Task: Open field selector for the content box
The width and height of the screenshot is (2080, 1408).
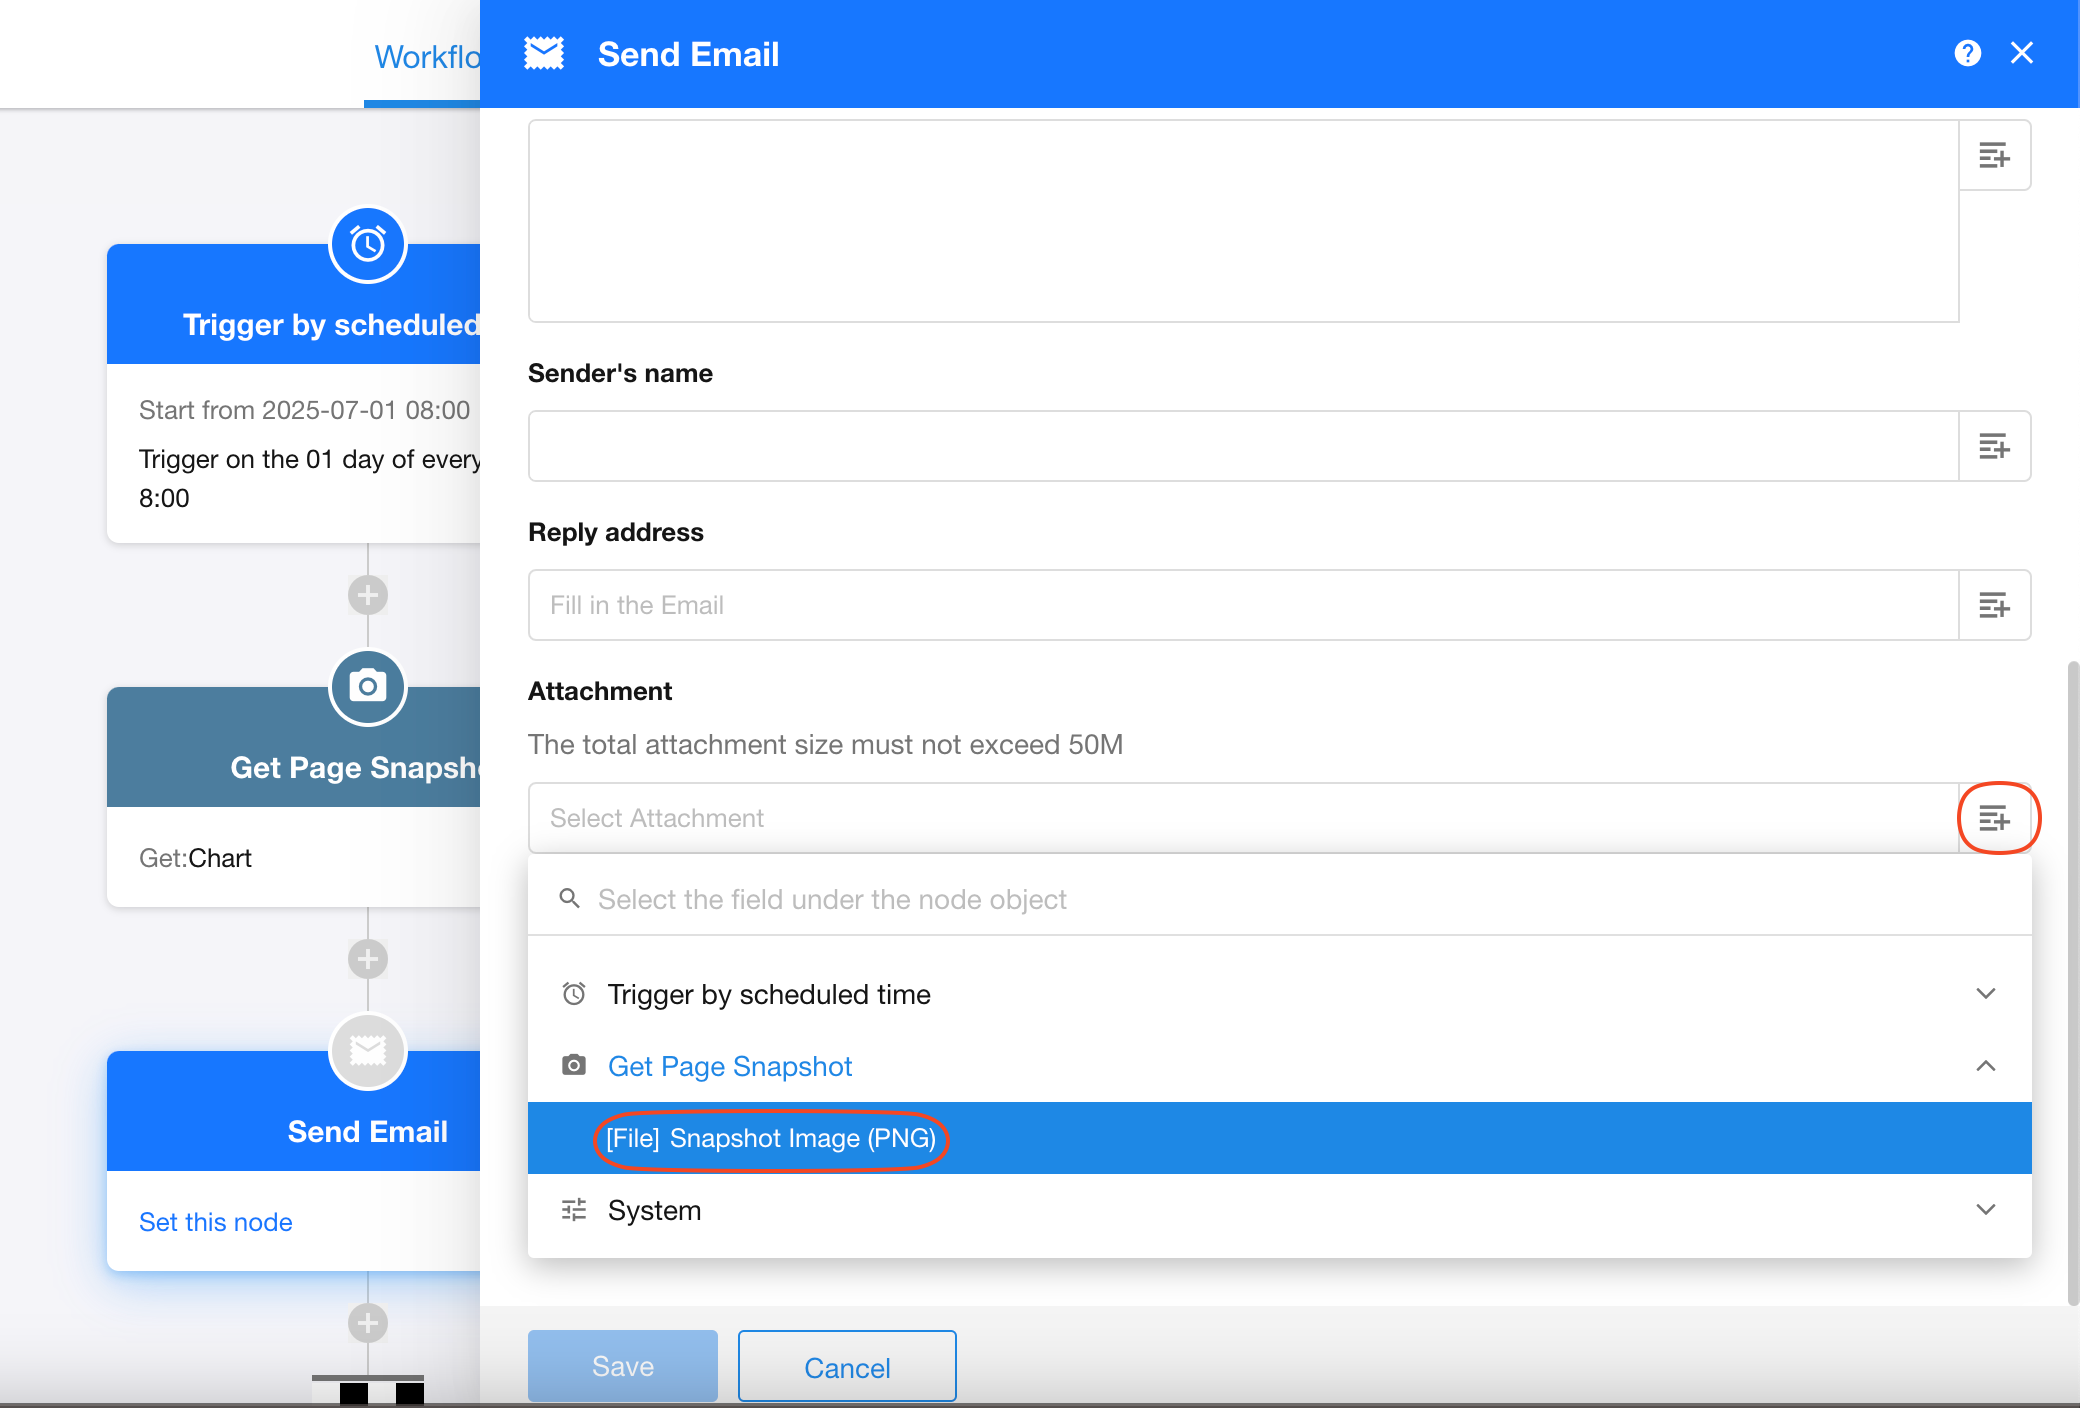Action: tap(1994, 155)
